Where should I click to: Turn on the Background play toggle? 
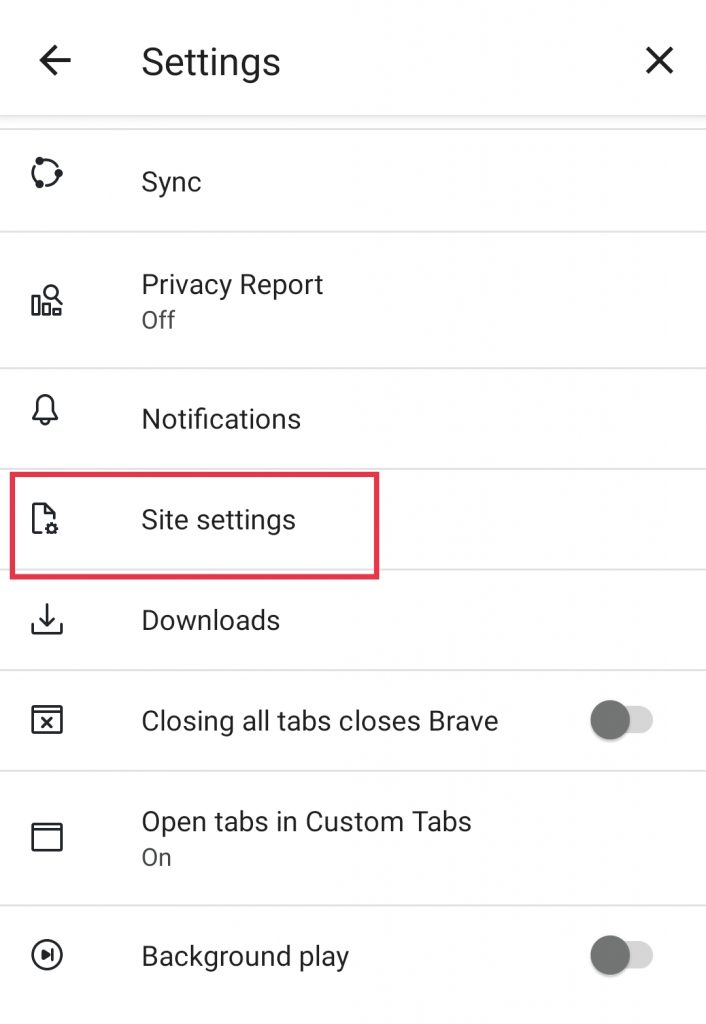[x=621, y=956]
